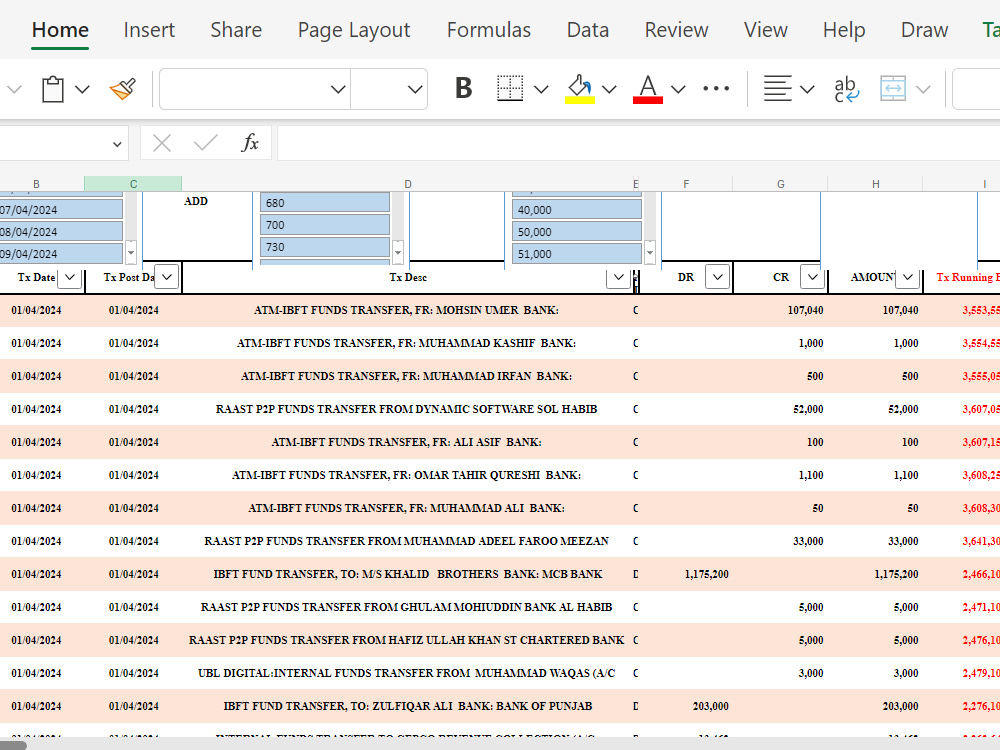Open font color dropdown arrow

click(678, 89)
